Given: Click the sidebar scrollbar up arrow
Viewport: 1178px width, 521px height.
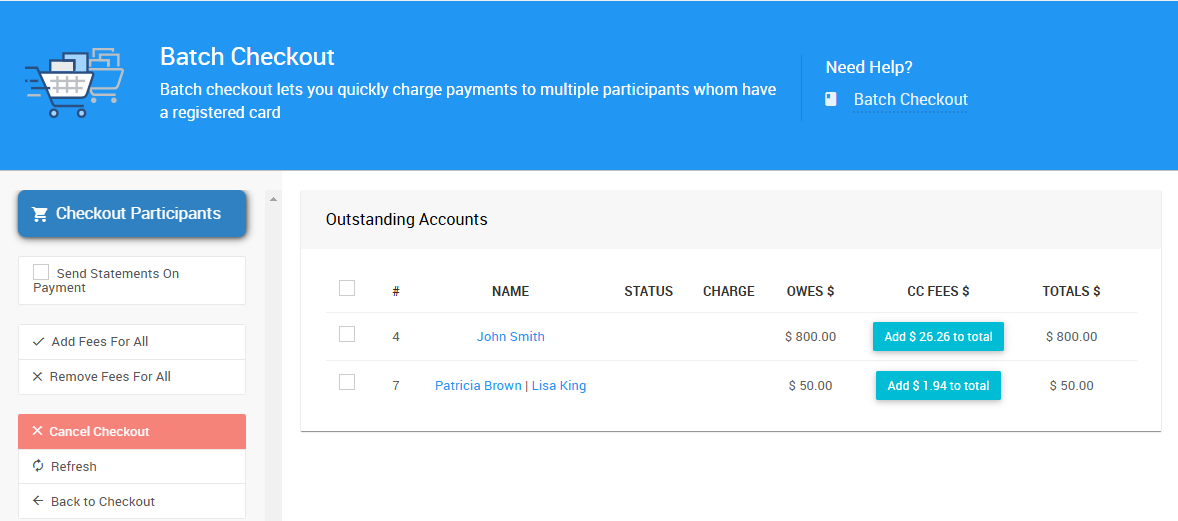Looking at the screenshot, I should click(274, 199).
